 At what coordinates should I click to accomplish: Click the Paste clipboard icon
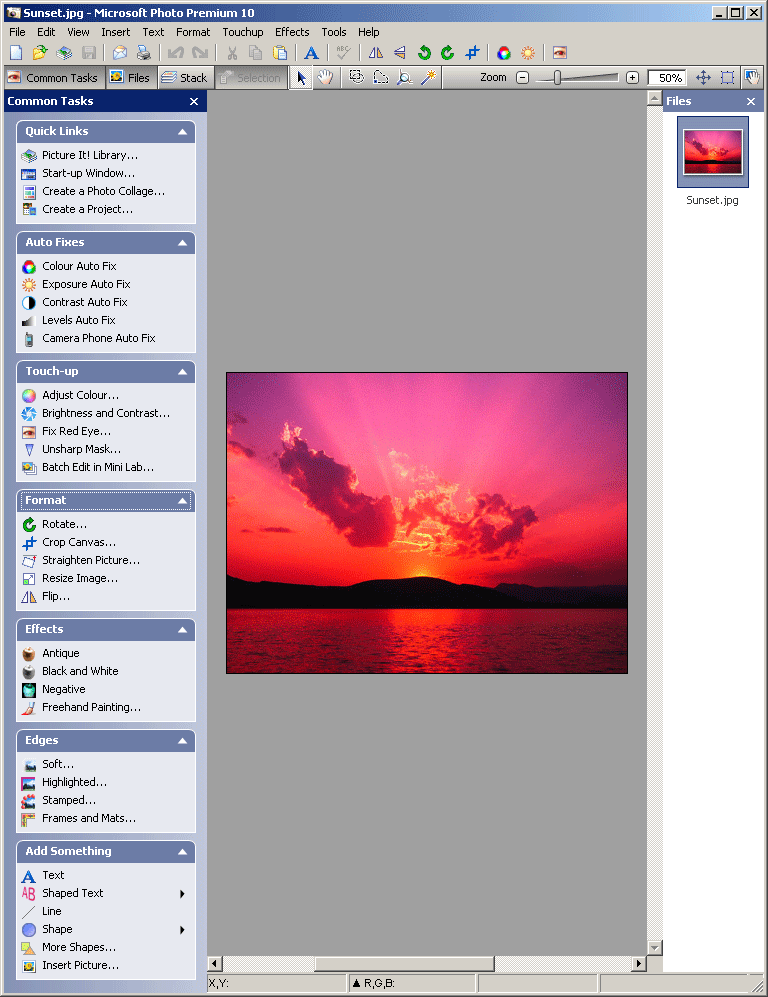click(x=280, y=53)
